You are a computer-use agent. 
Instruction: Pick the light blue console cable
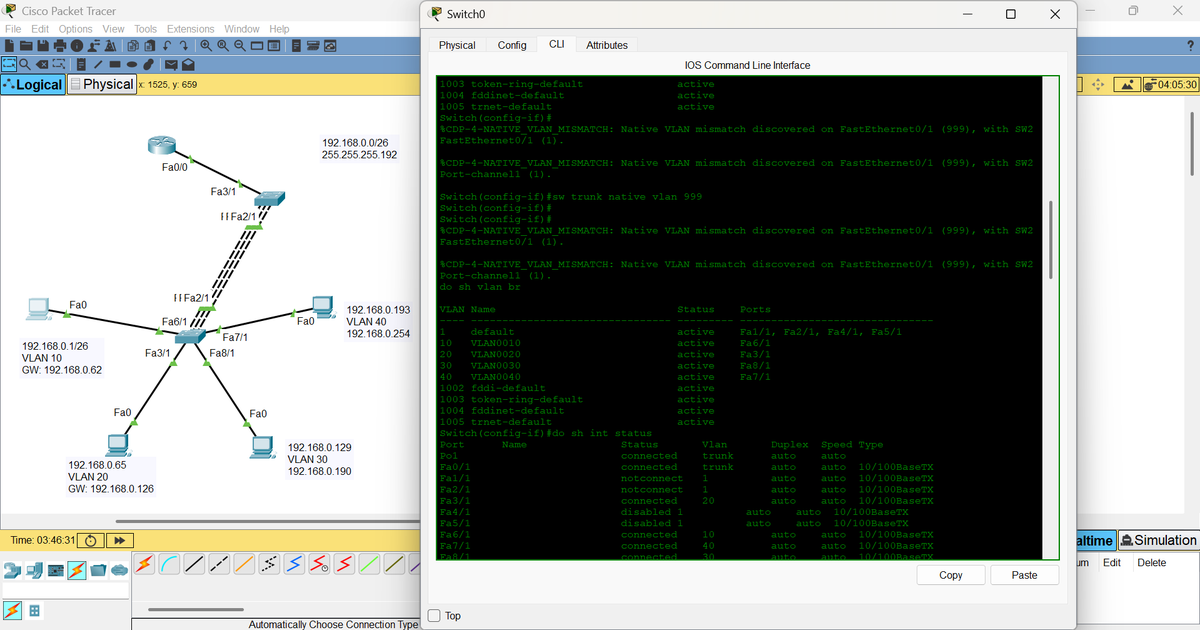coord(169,564)
